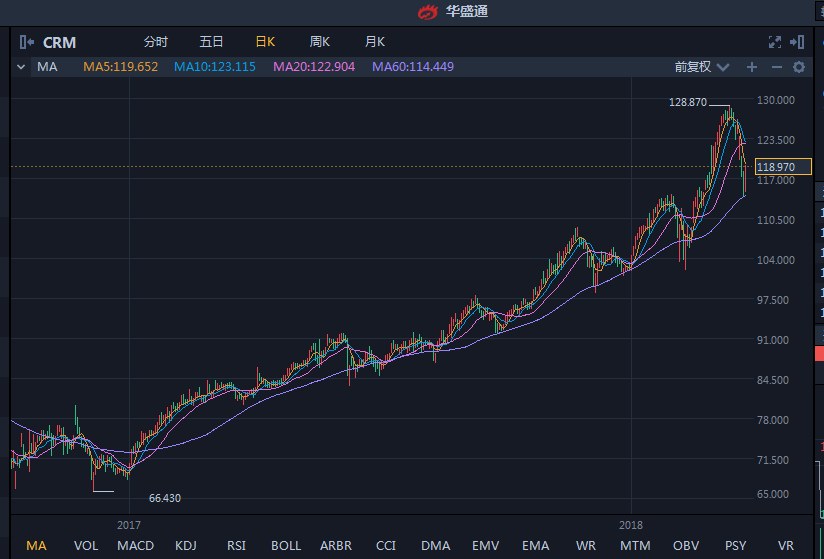Image resolution: width=824 pixels, height=559 pixels.
Task: Select the KDJ indicator
Action: [x=186, y=545]
